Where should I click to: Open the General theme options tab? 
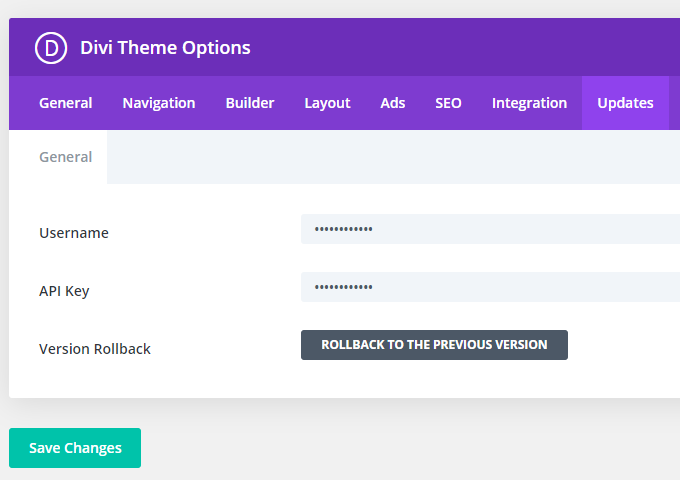[x=65, y=103]
